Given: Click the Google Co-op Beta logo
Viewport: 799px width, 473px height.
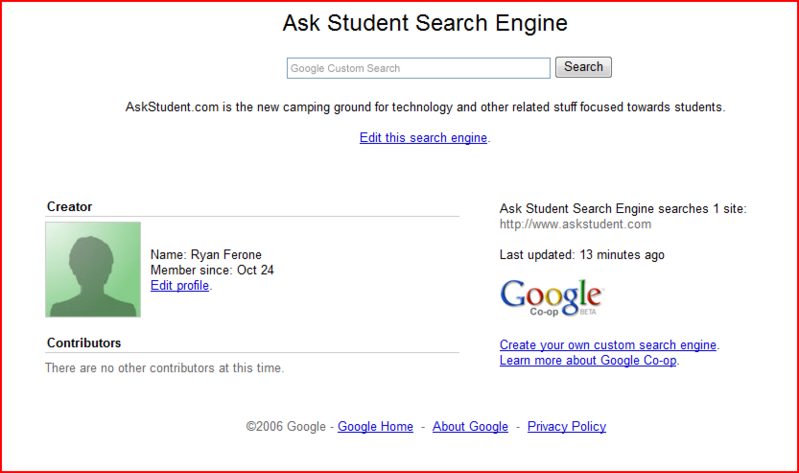Looking at the screenshot, I should [x=551, y=298].
